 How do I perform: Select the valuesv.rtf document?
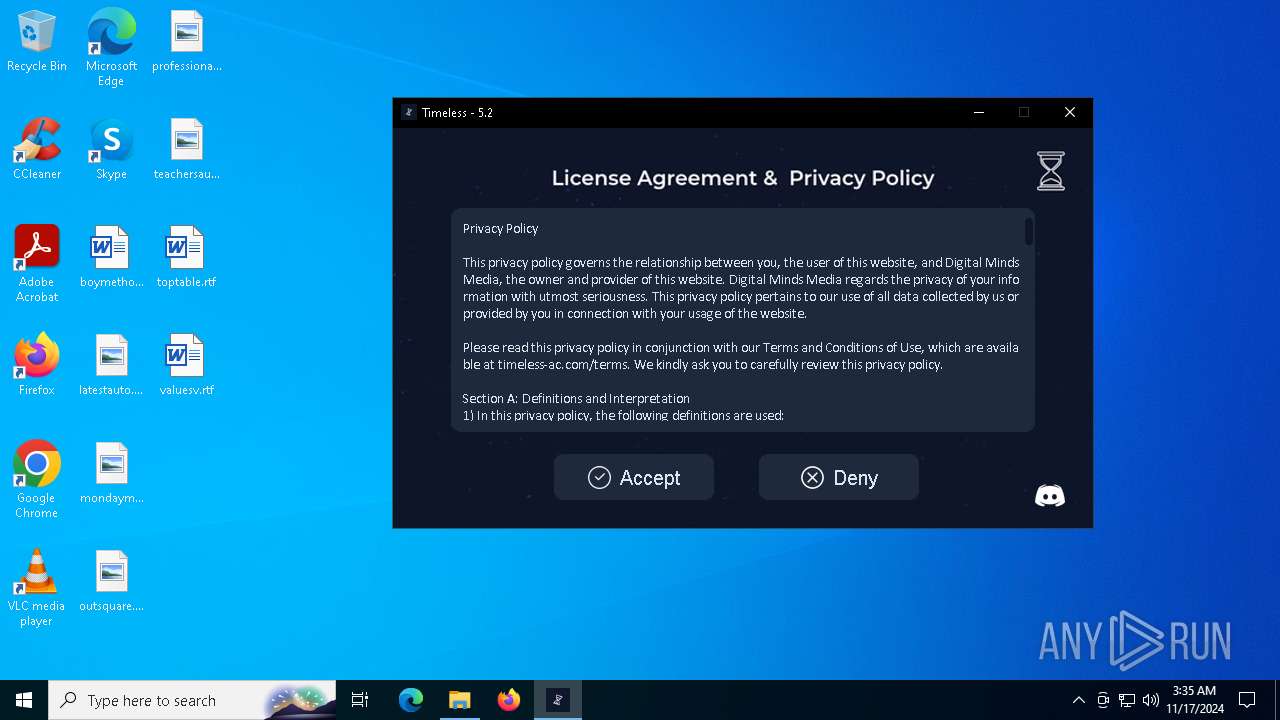pyautogui.click(x=187, y=365)
